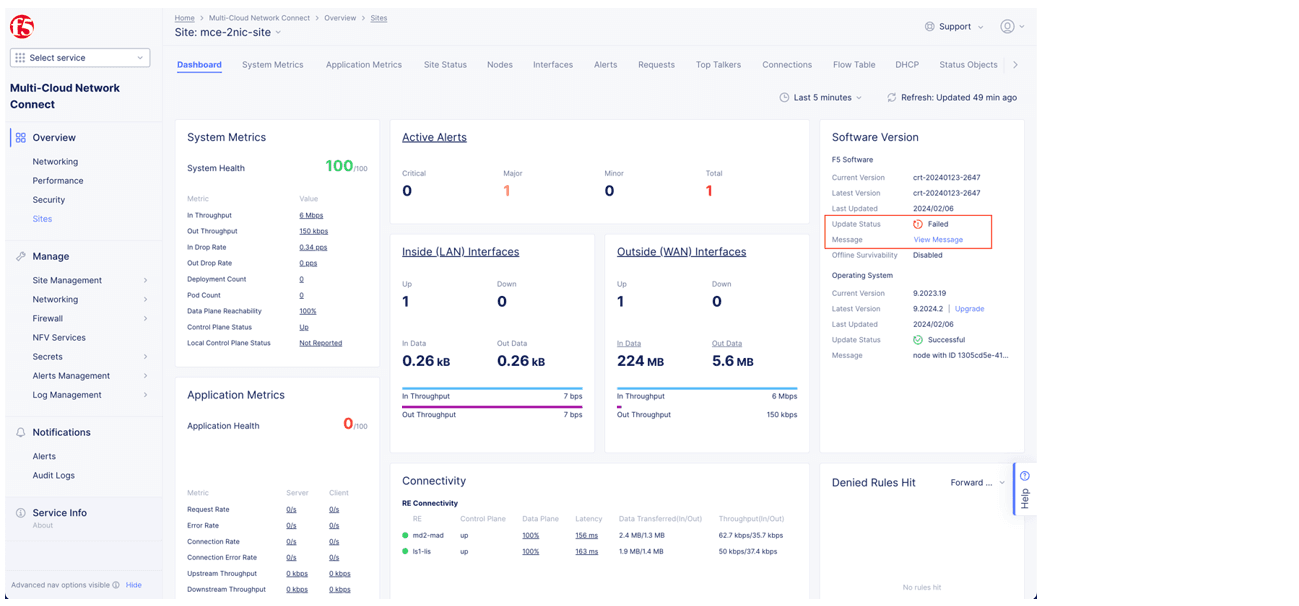Click the View Message link
Screen dimensions: 1299x606
938,240
